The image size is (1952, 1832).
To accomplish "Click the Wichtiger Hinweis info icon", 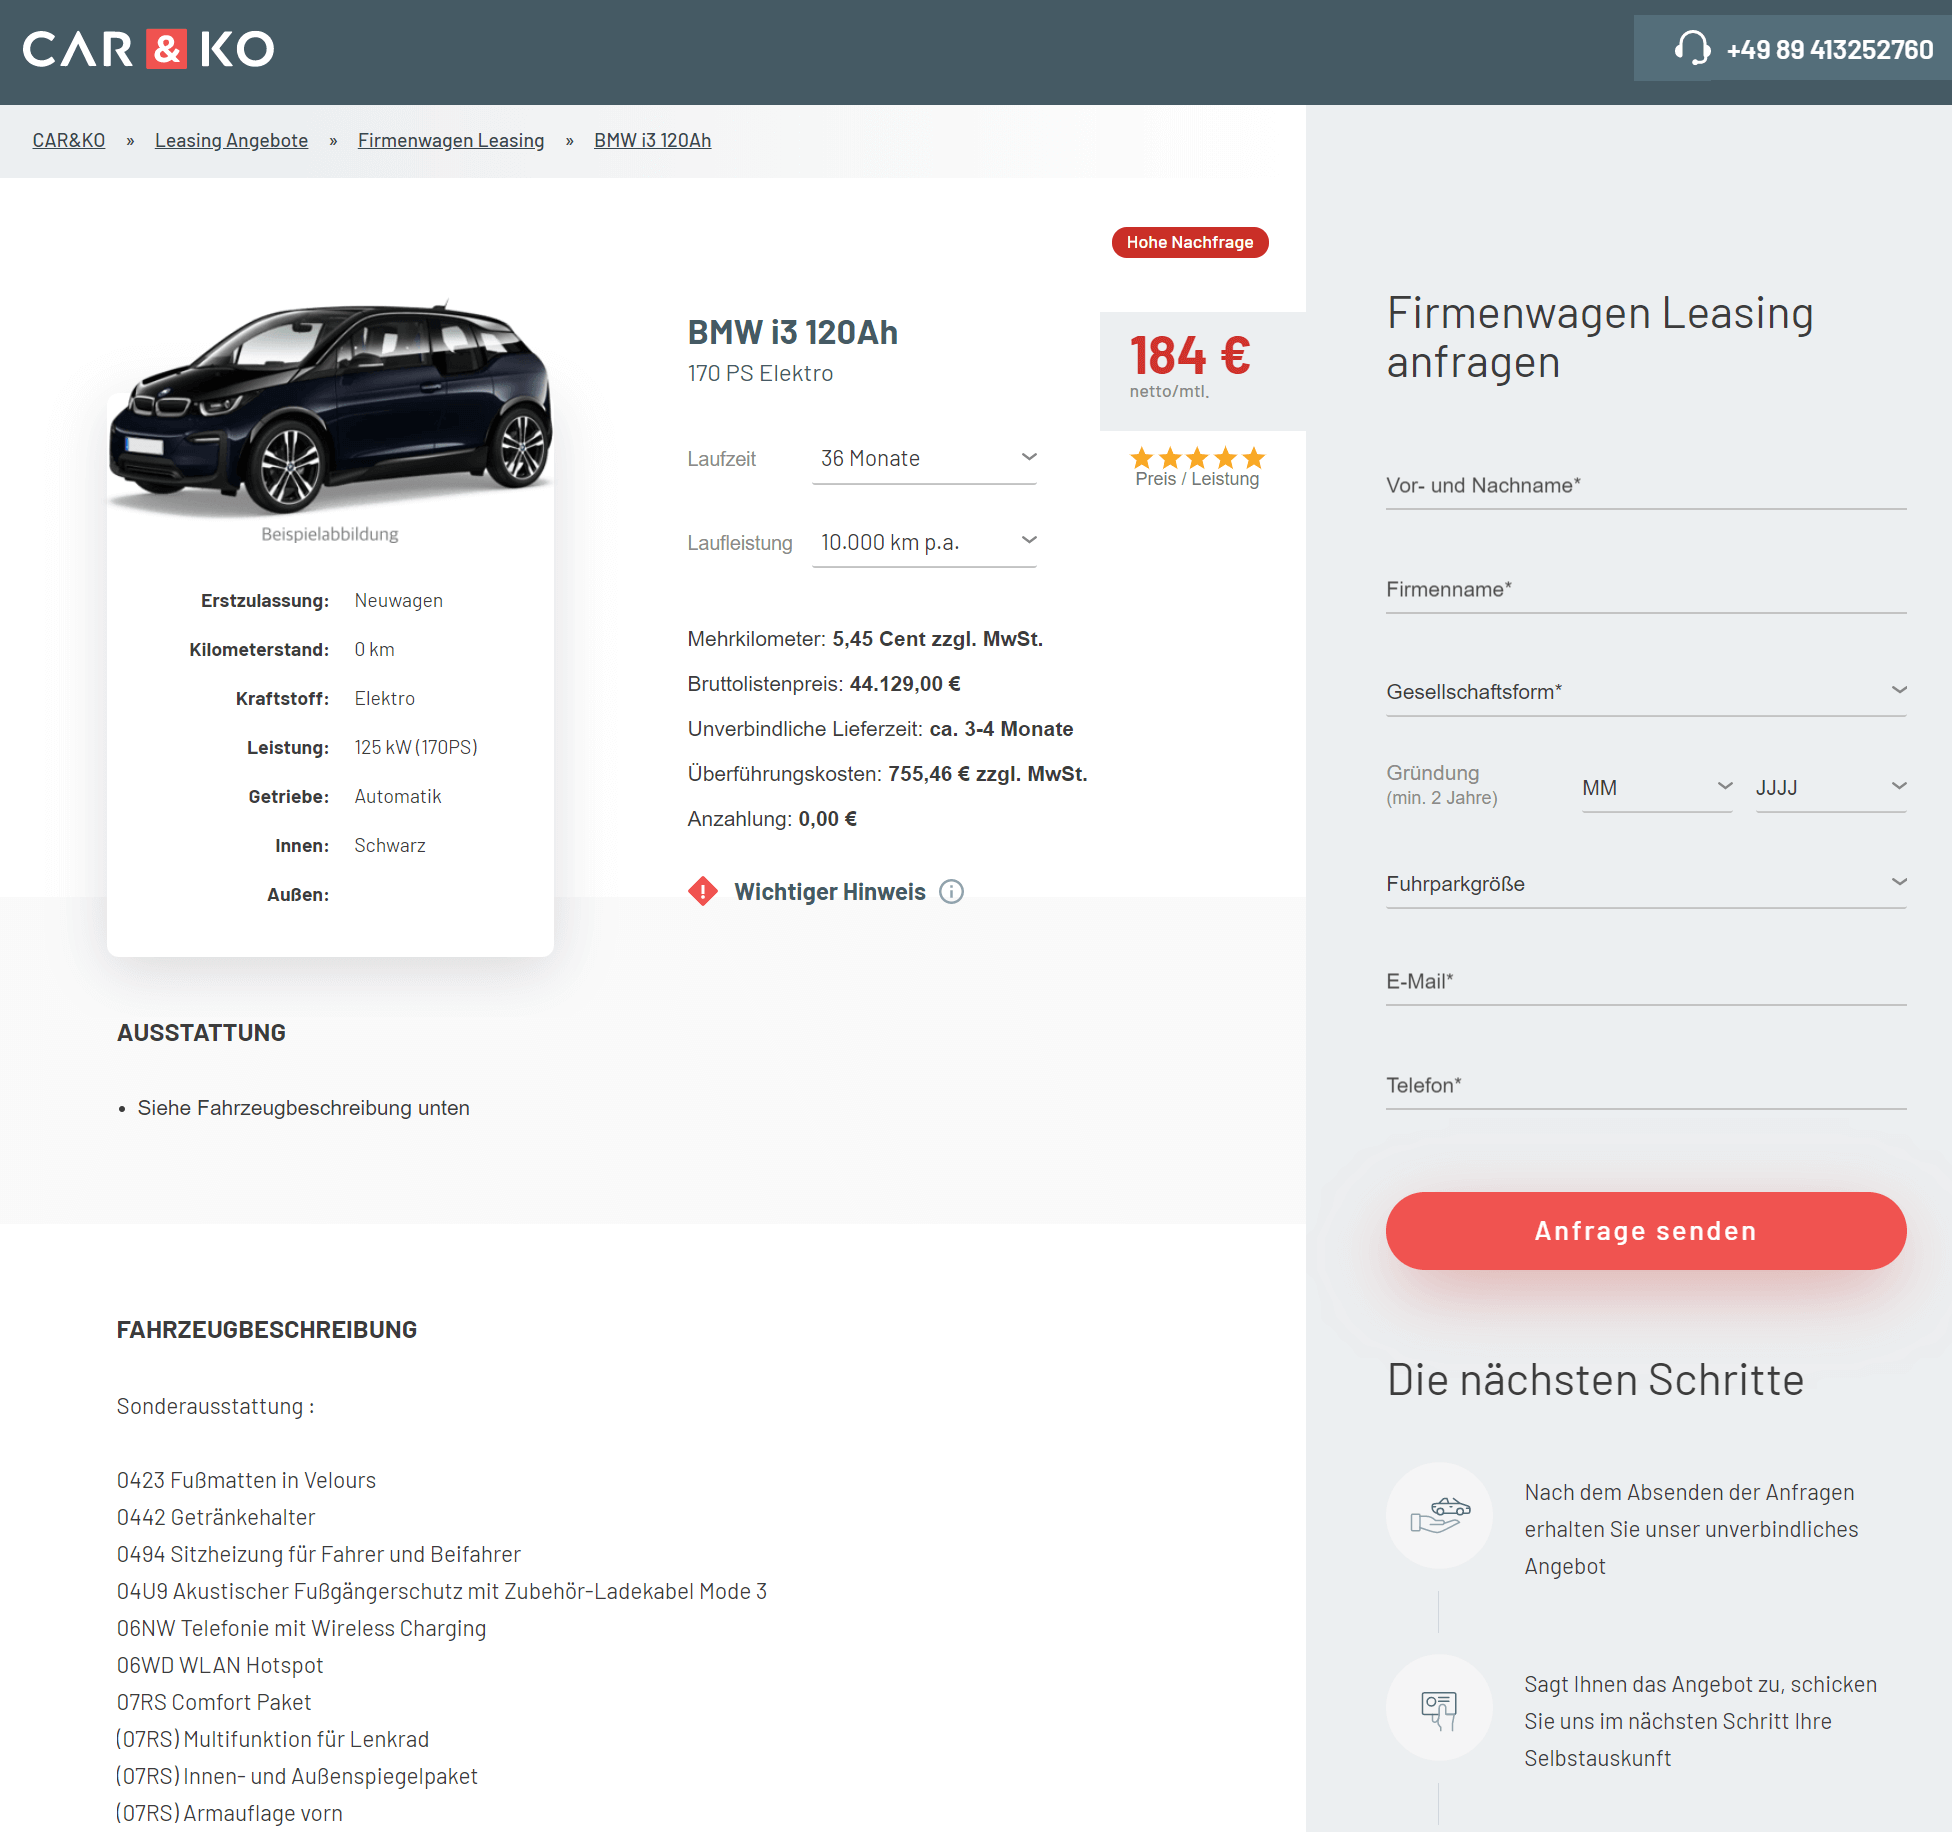I will click(951, 892).
